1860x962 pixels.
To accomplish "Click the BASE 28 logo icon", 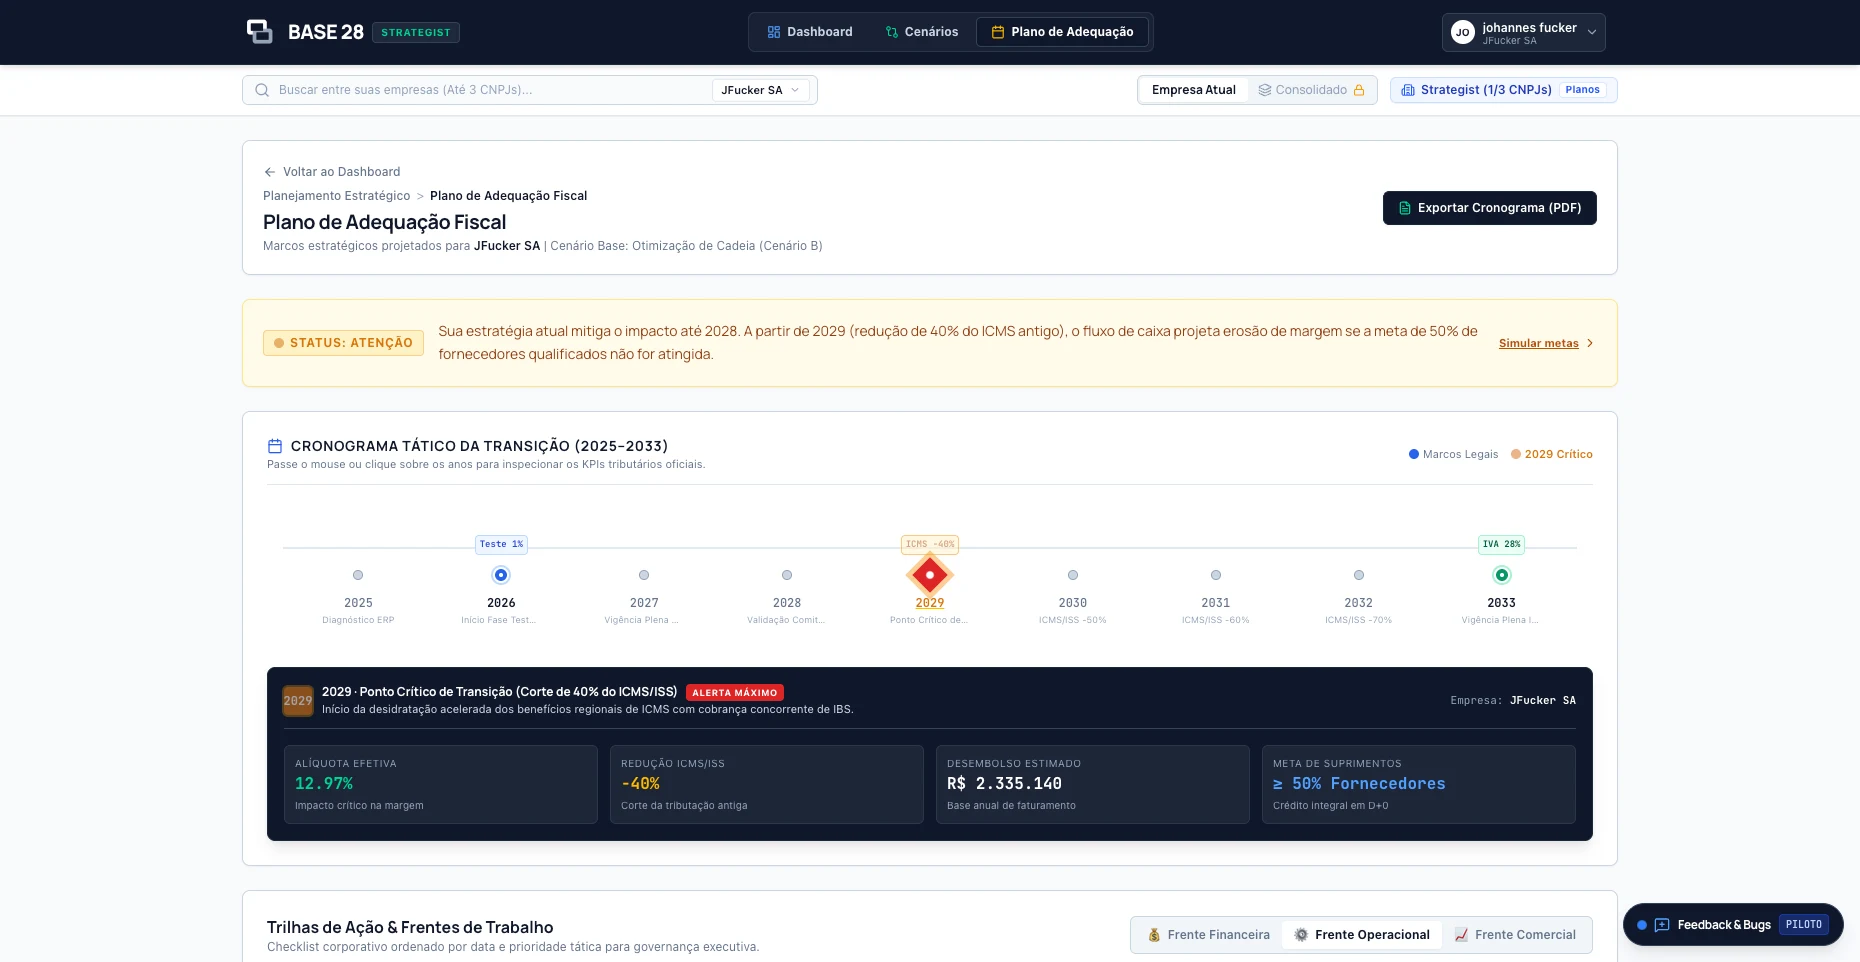I will tap(260, 31).
